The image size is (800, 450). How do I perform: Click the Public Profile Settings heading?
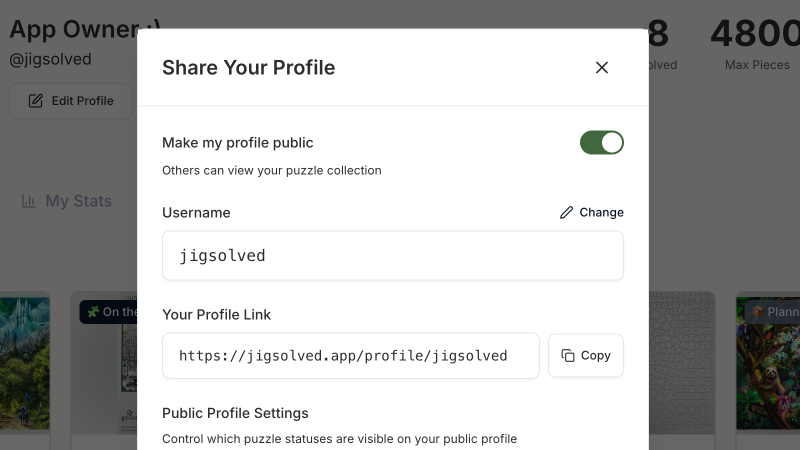pyautogui.click(x=235, y=413)
